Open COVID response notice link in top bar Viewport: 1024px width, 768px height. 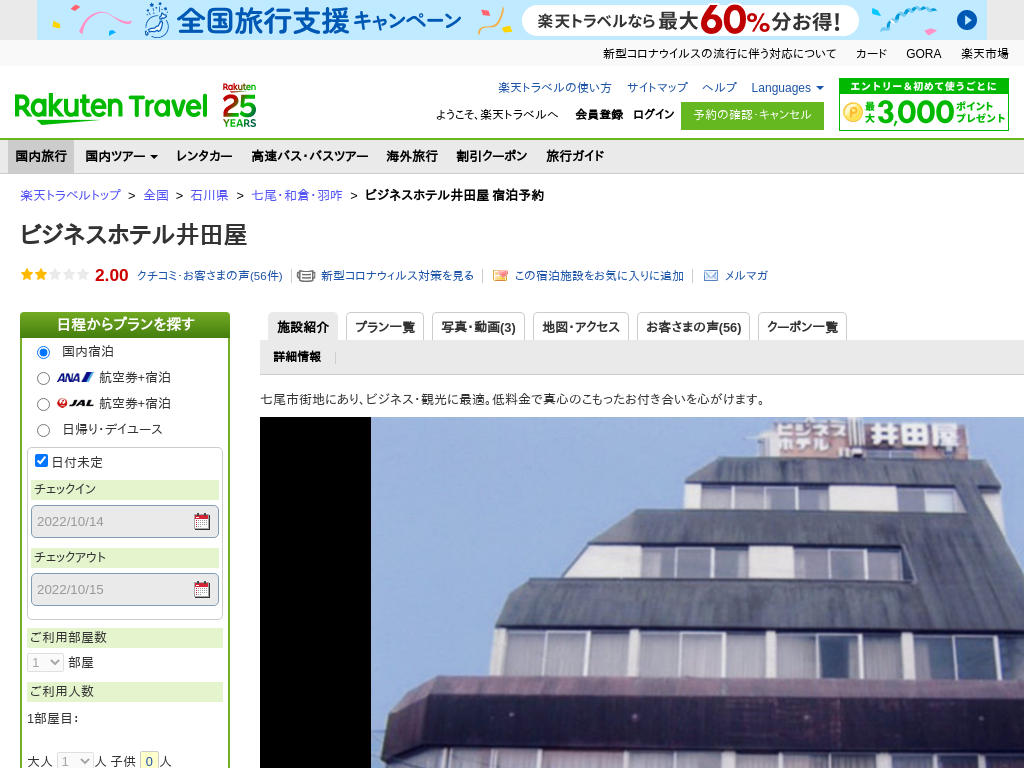click(719, 54)
